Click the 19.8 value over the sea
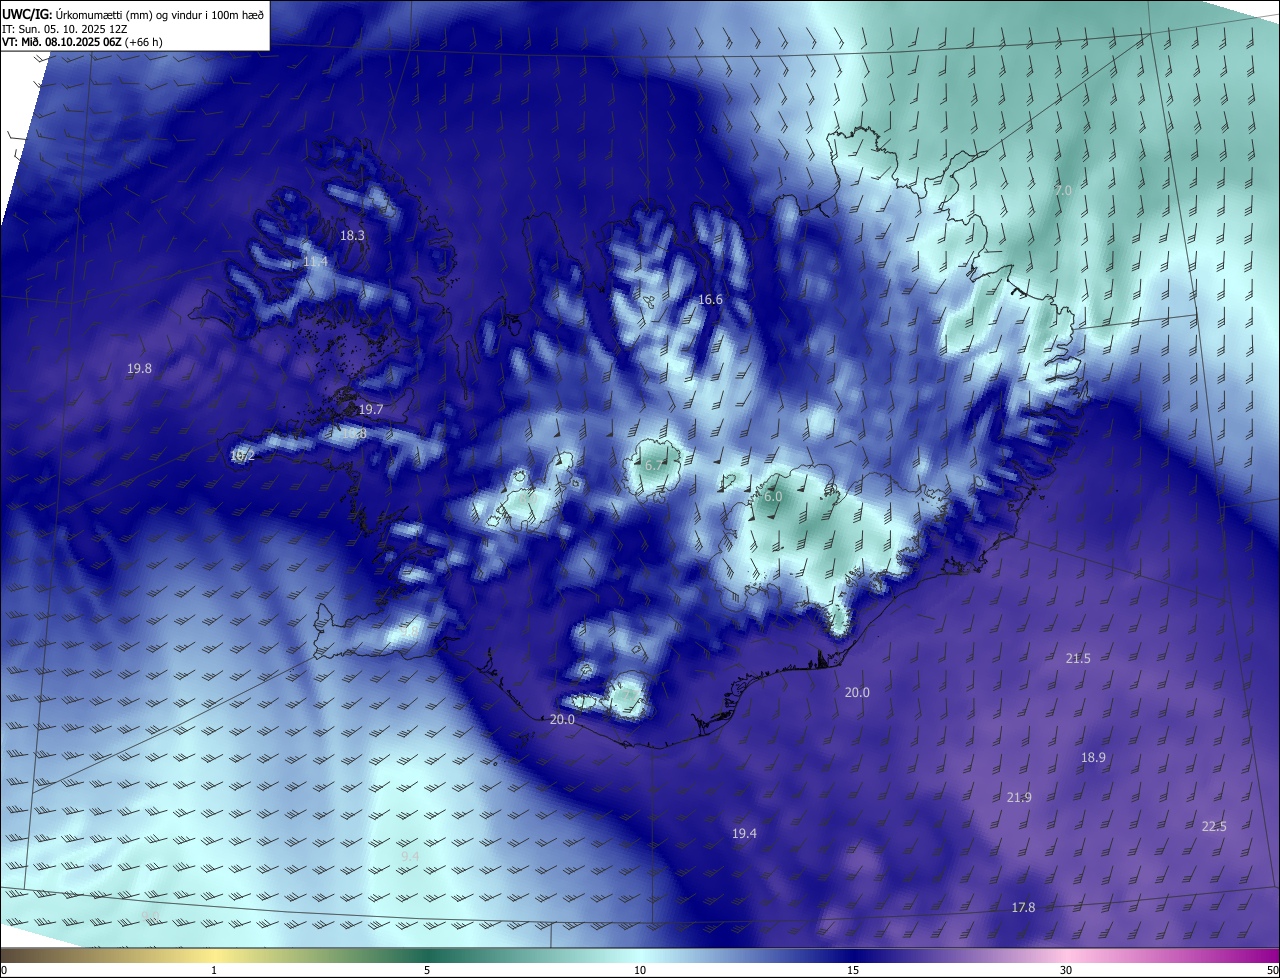The width and height of the screenshot is (1280, 978). tap(139, 369)
